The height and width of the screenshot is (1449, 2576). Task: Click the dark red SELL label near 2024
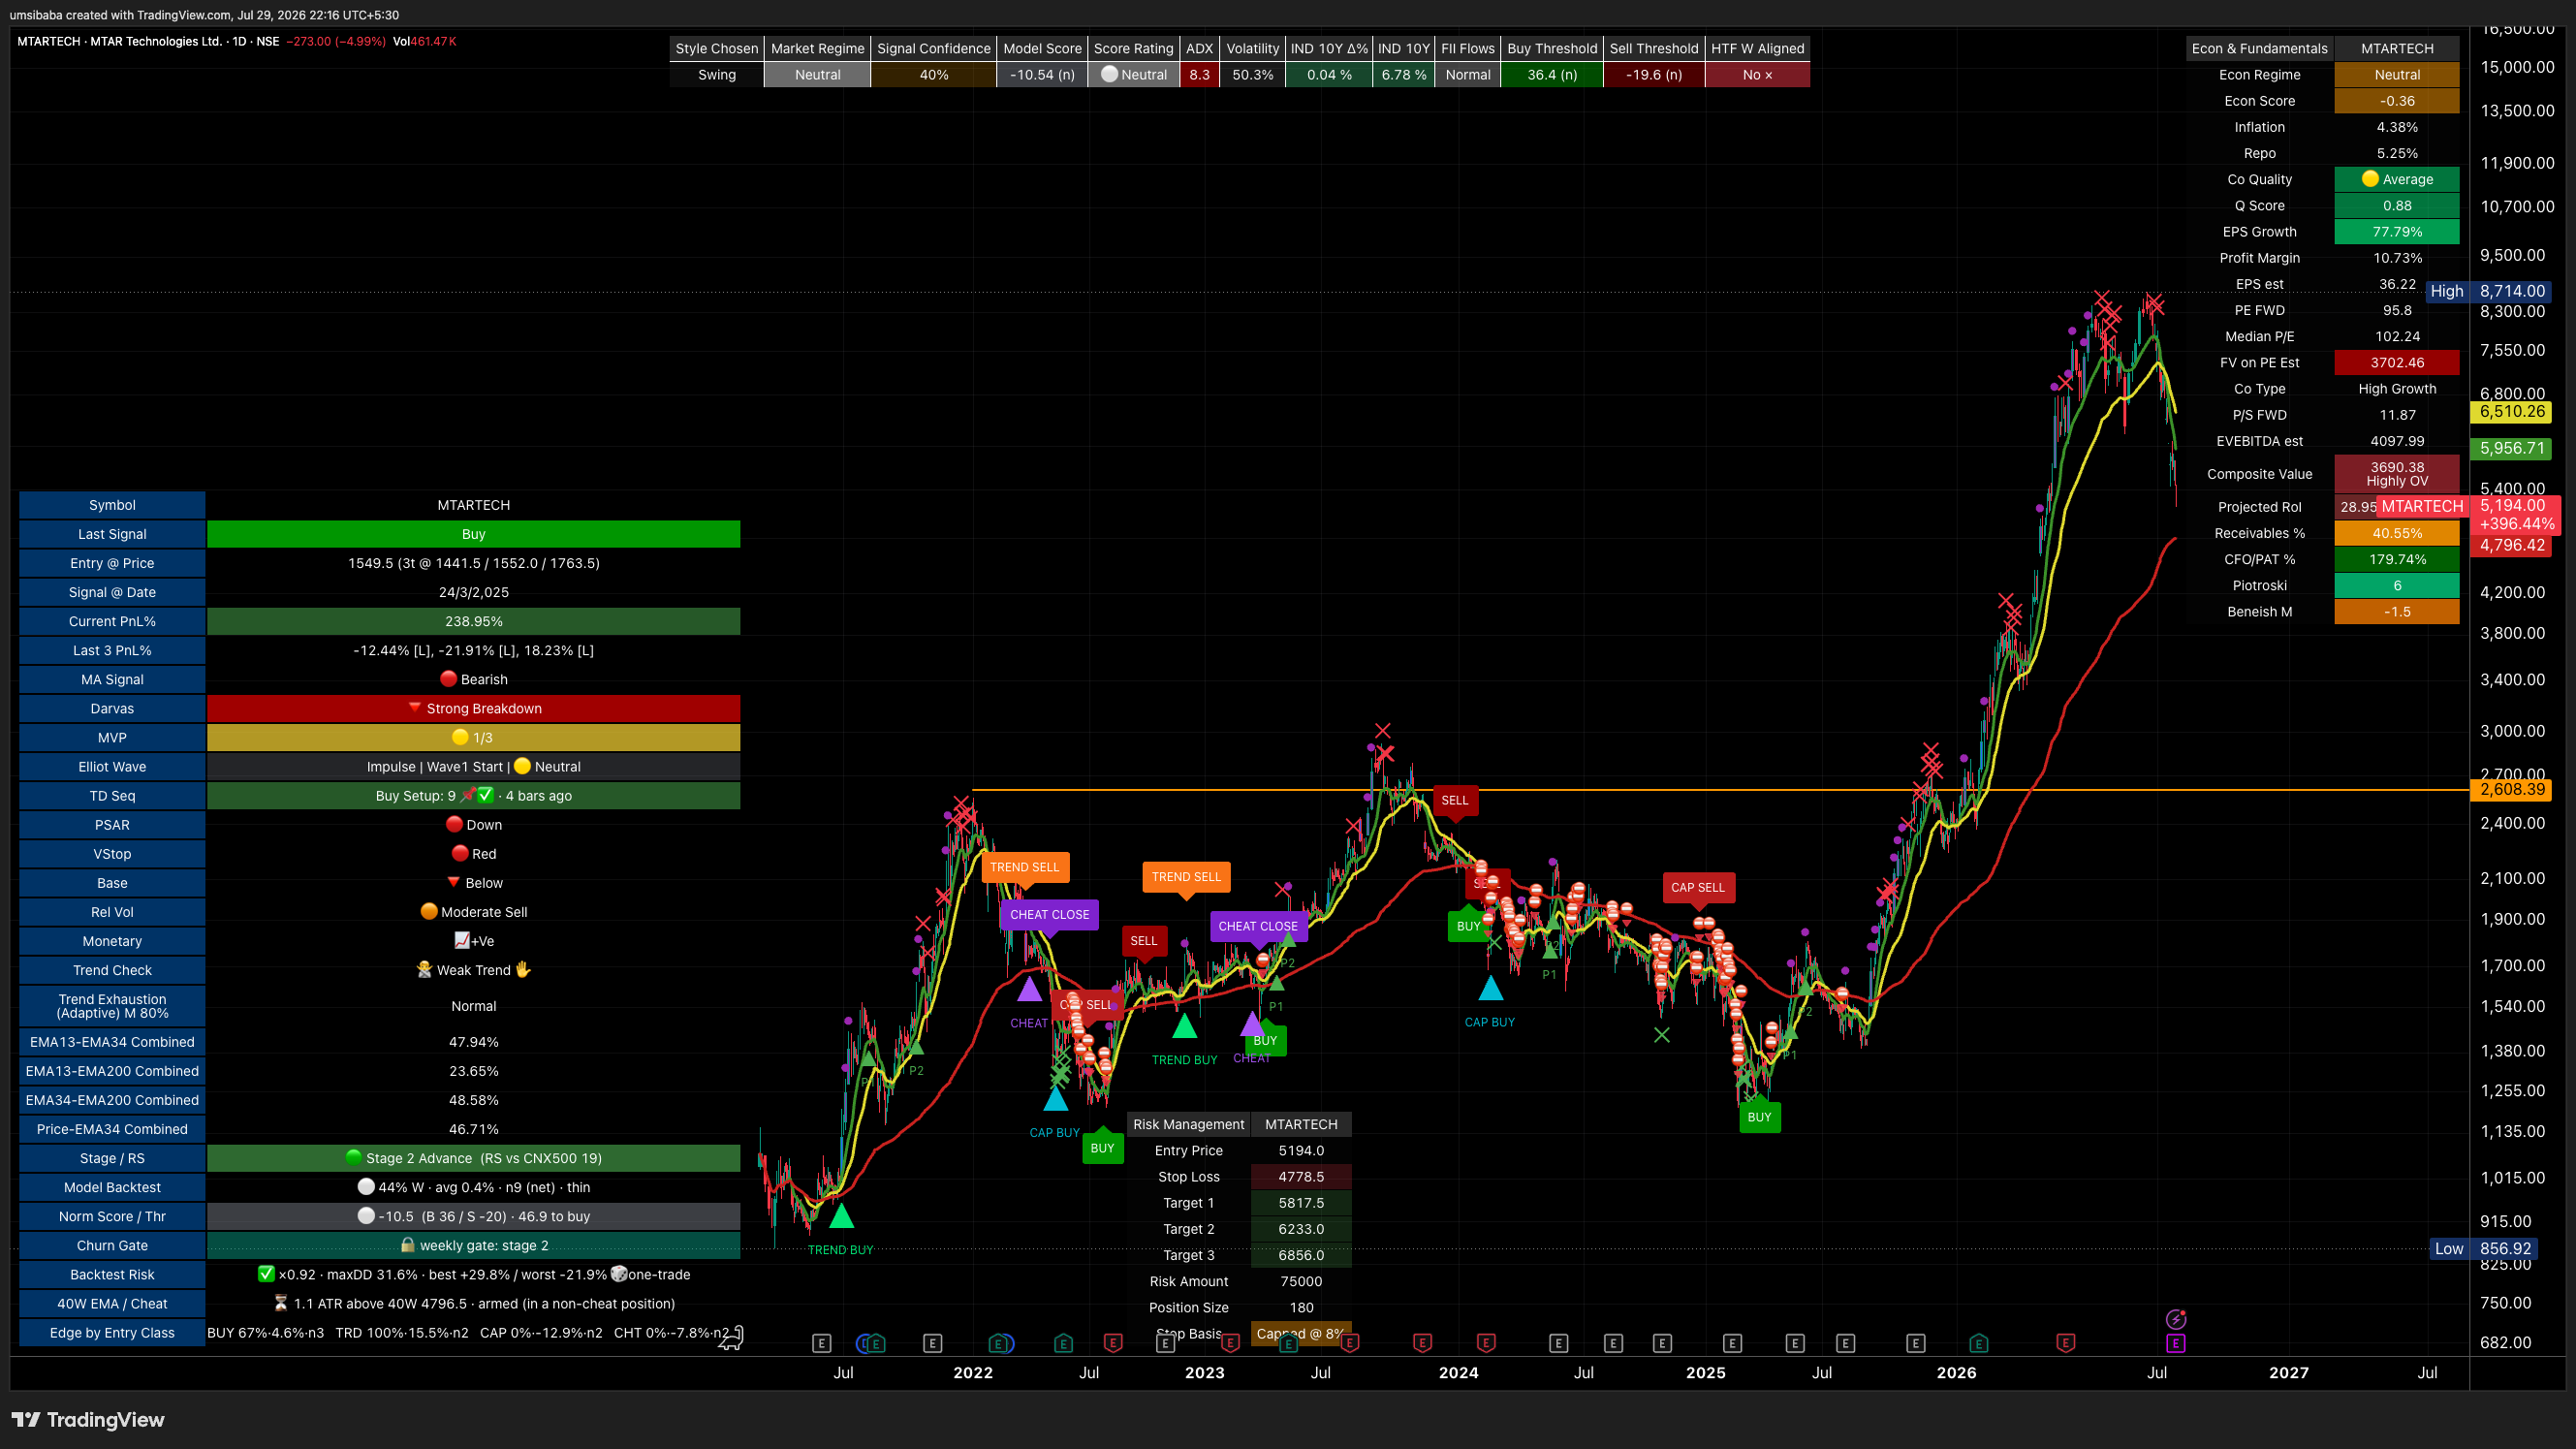pyautogui.click(x=1455, y=800)
